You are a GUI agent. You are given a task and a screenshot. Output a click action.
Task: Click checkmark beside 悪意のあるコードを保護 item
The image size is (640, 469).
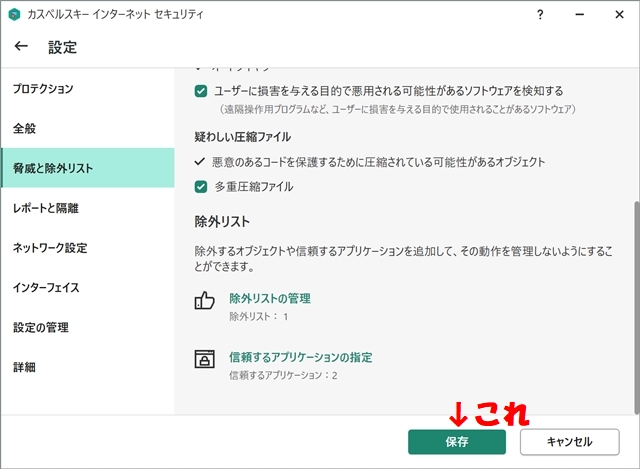[200, 161]
